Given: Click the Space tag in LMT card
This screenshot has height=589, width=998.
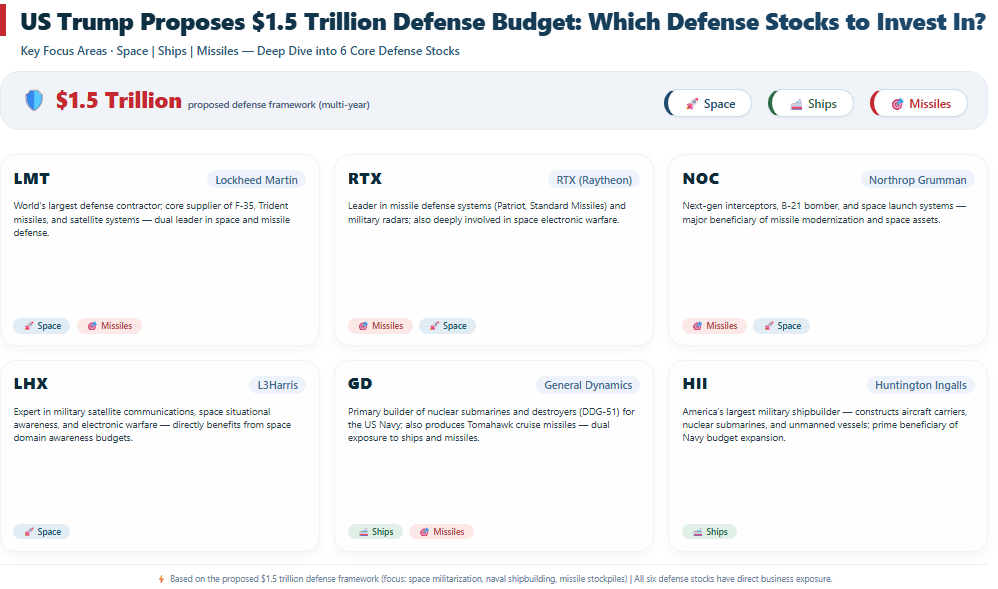Looking at the screenshot, I should (x=42, y=326).
